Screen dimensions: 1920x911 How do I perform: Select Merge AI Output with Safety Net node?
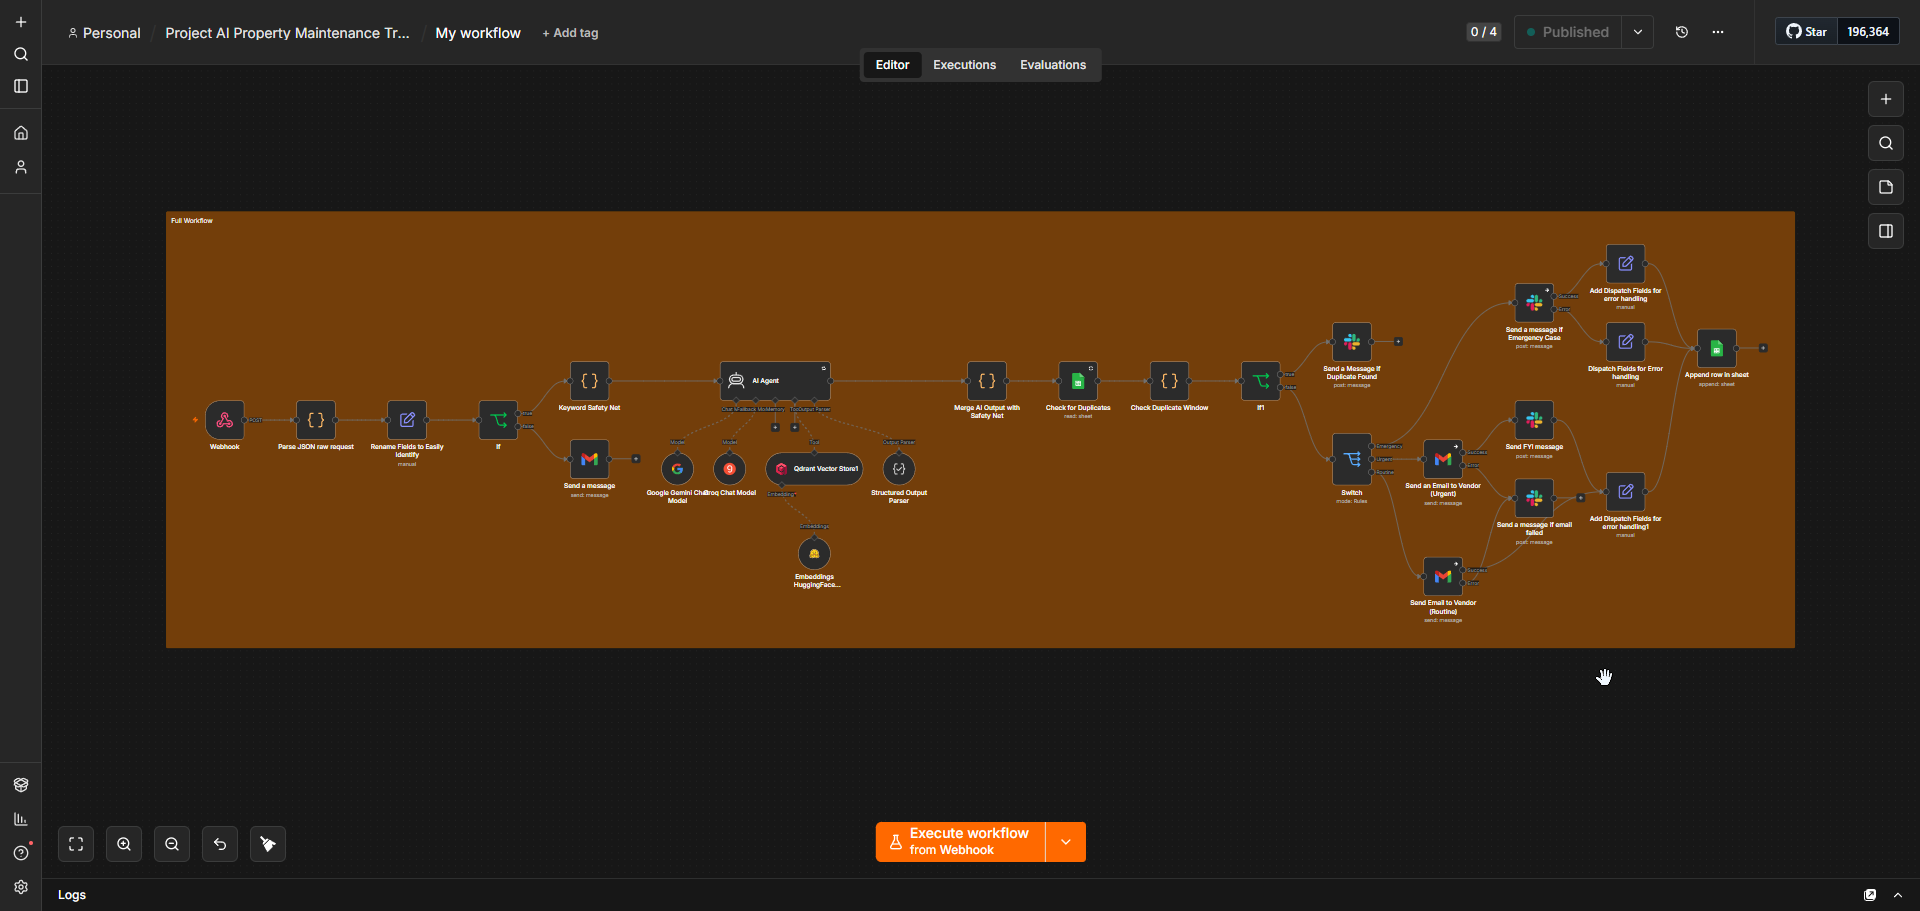(987, 381)
